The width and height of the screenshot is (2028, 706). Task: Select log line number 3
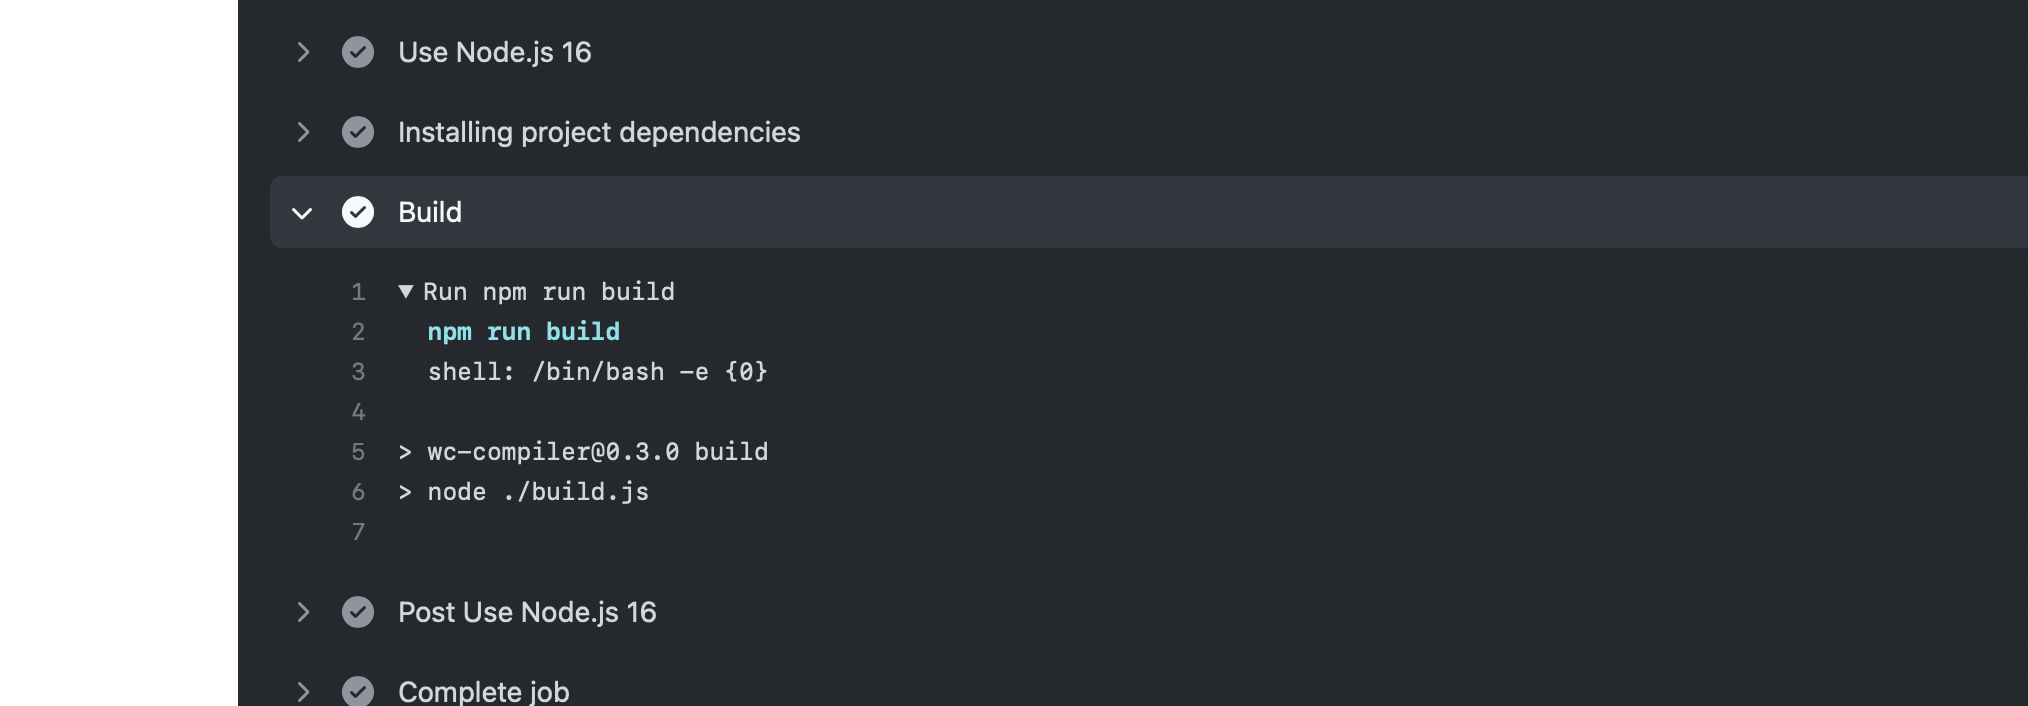(x=358, y=372)
